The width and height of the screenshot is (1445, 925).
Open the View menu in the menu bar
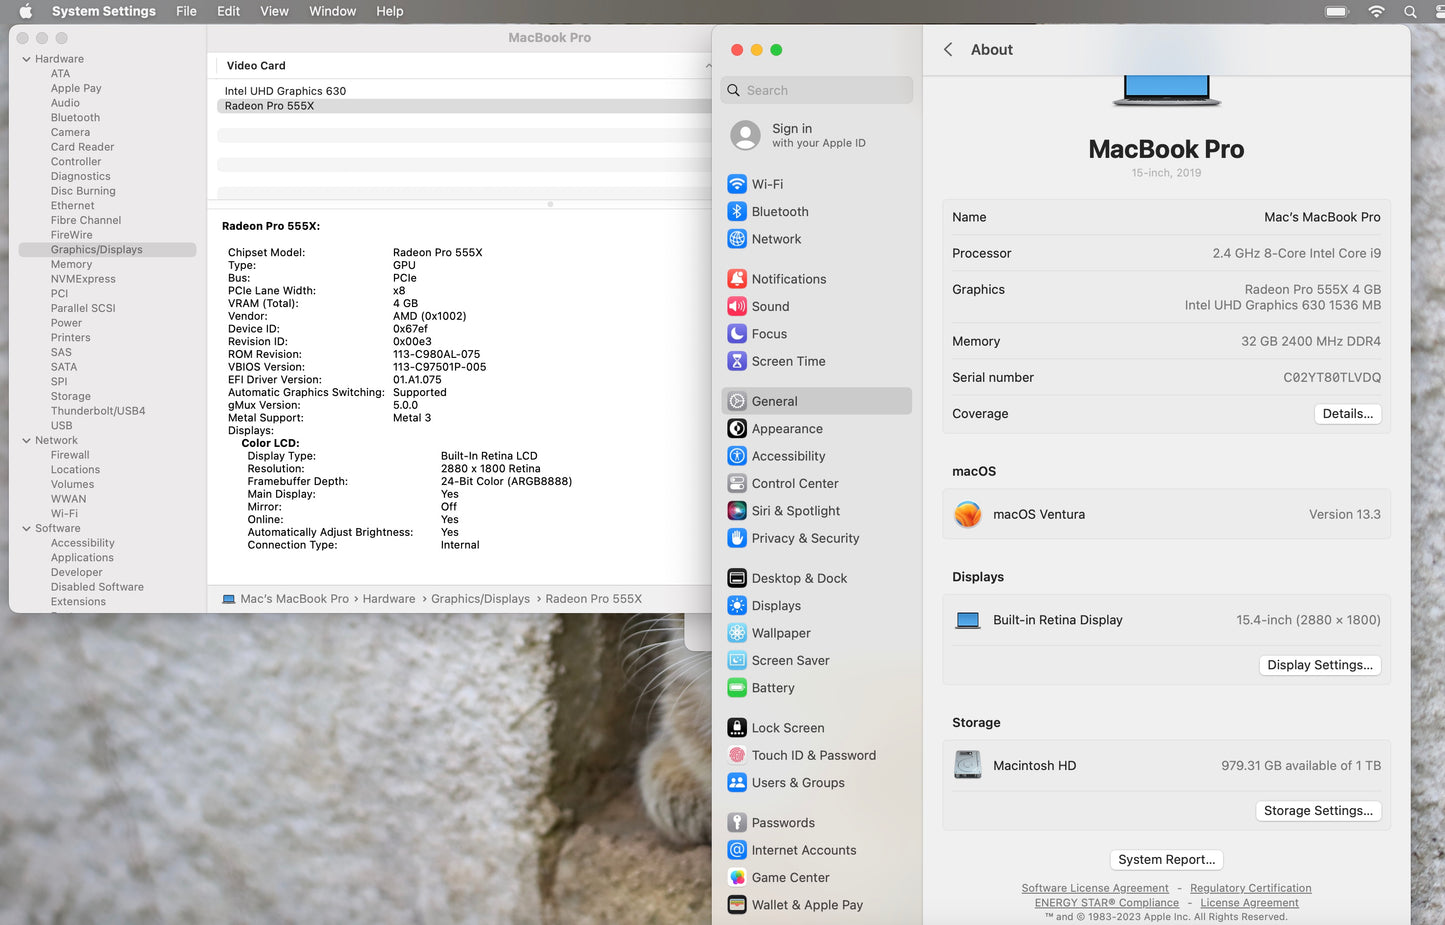pyautogui.click(x=274, y=11)
